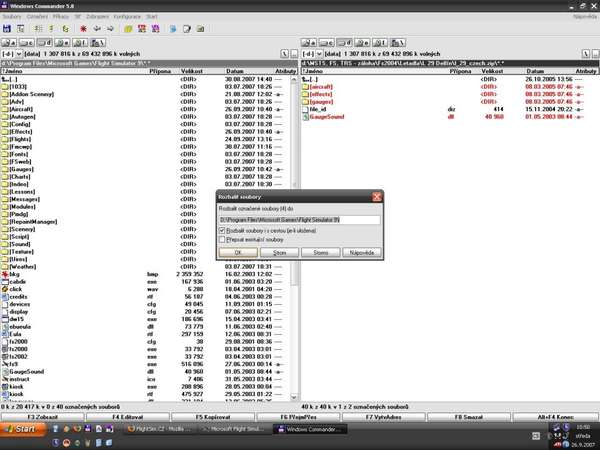Click the [Gauges] folder icon in left panel
The width and height of the screenshot is (600, 450).
(x=5, y=169)
